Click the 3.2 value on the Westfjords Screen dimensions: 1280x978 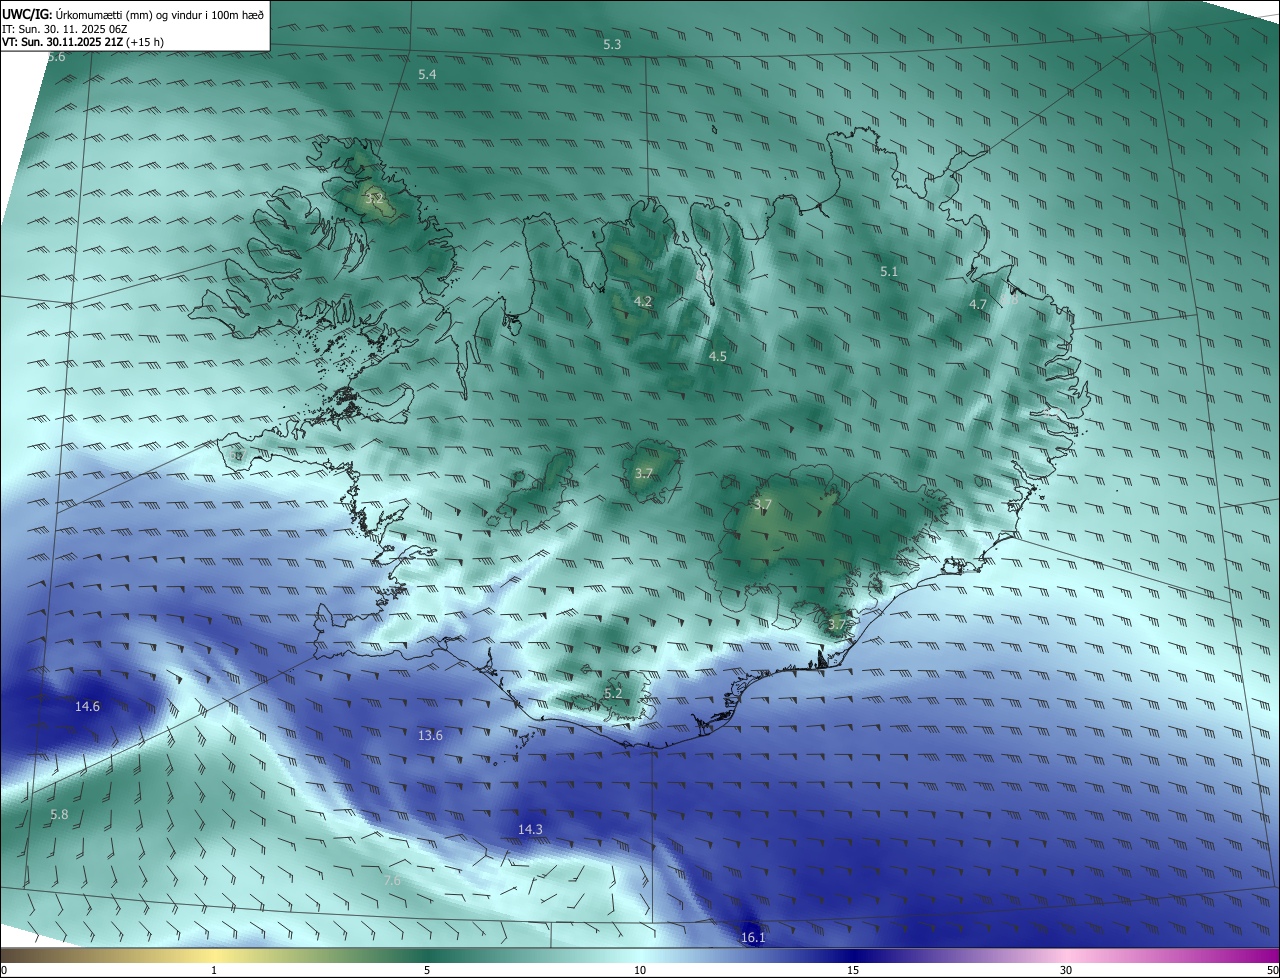[375, 199]
